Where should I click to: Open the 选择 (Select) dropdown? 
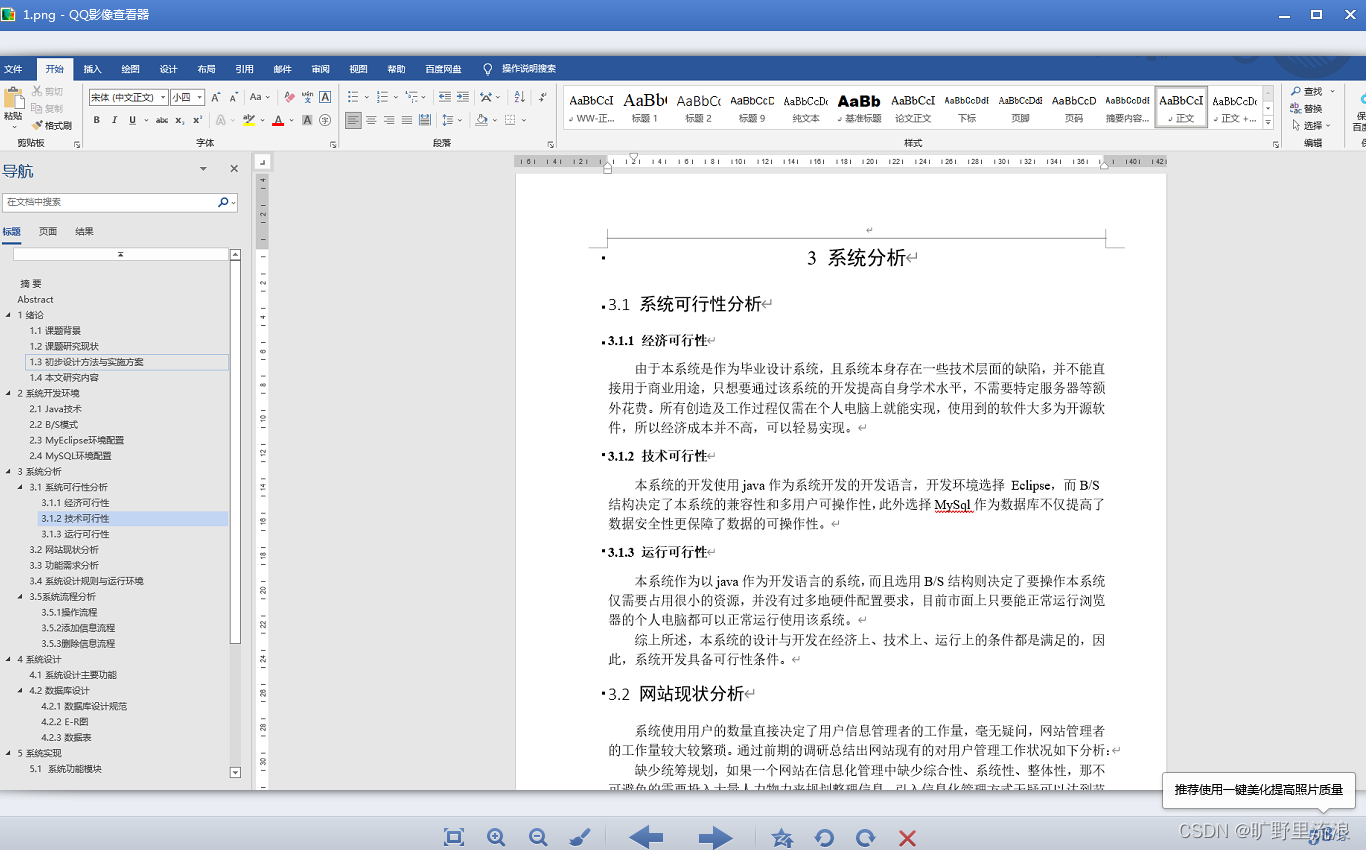tap(1309, 125)
